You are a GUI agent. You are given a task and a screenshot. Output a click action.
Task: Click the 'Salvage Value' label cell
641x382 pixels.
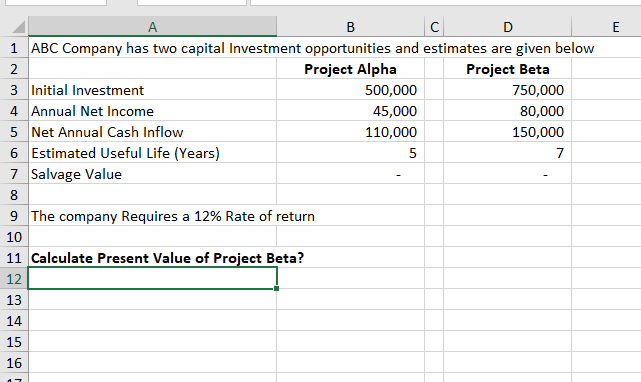pos(152,174)
